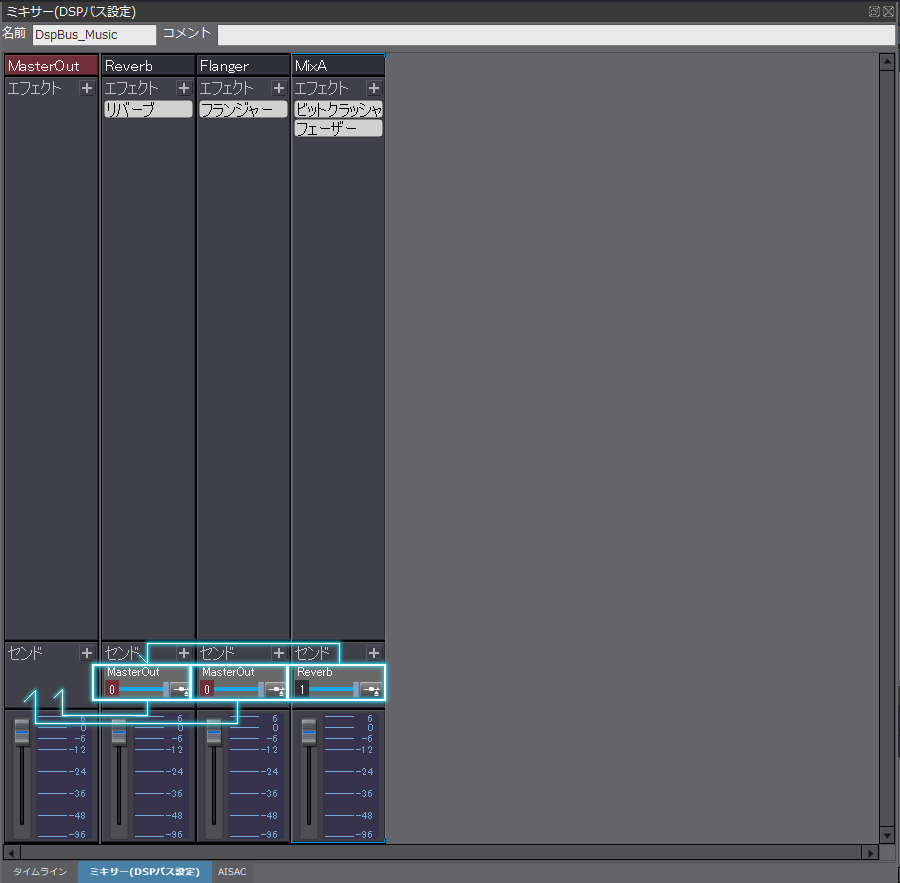Select the MasterOut bus header
The width and height of the screenshot is (900, 883).
point(52,65)
